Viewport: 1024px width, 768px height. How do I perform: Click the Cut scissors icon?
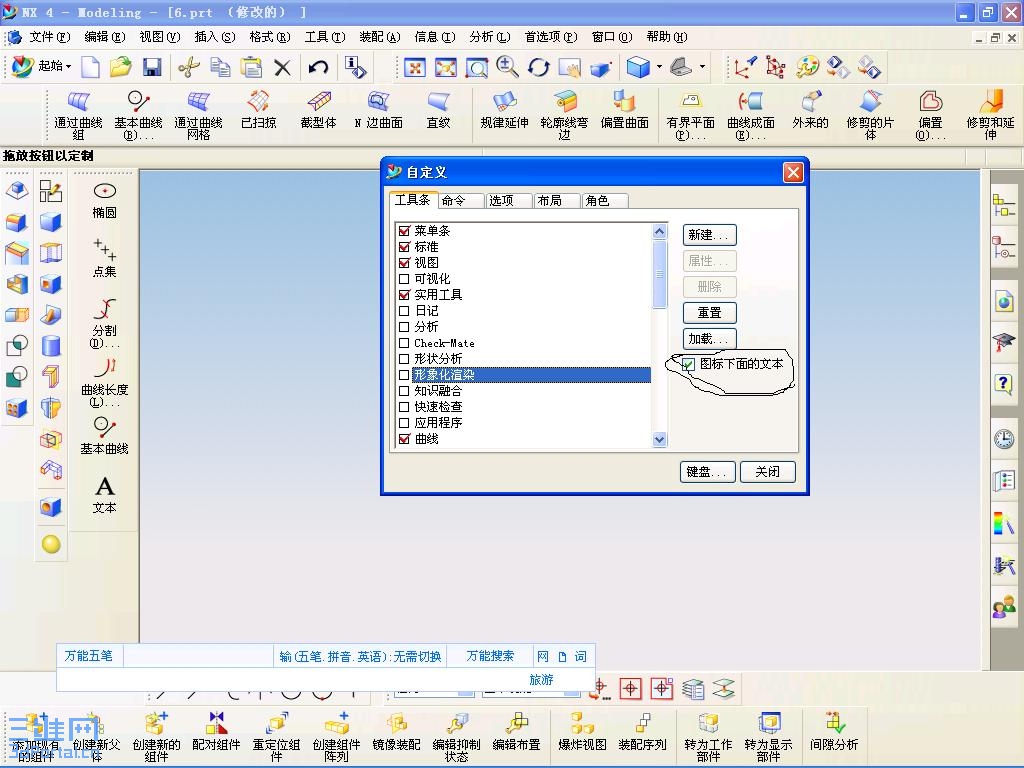(x=189, y=67)
